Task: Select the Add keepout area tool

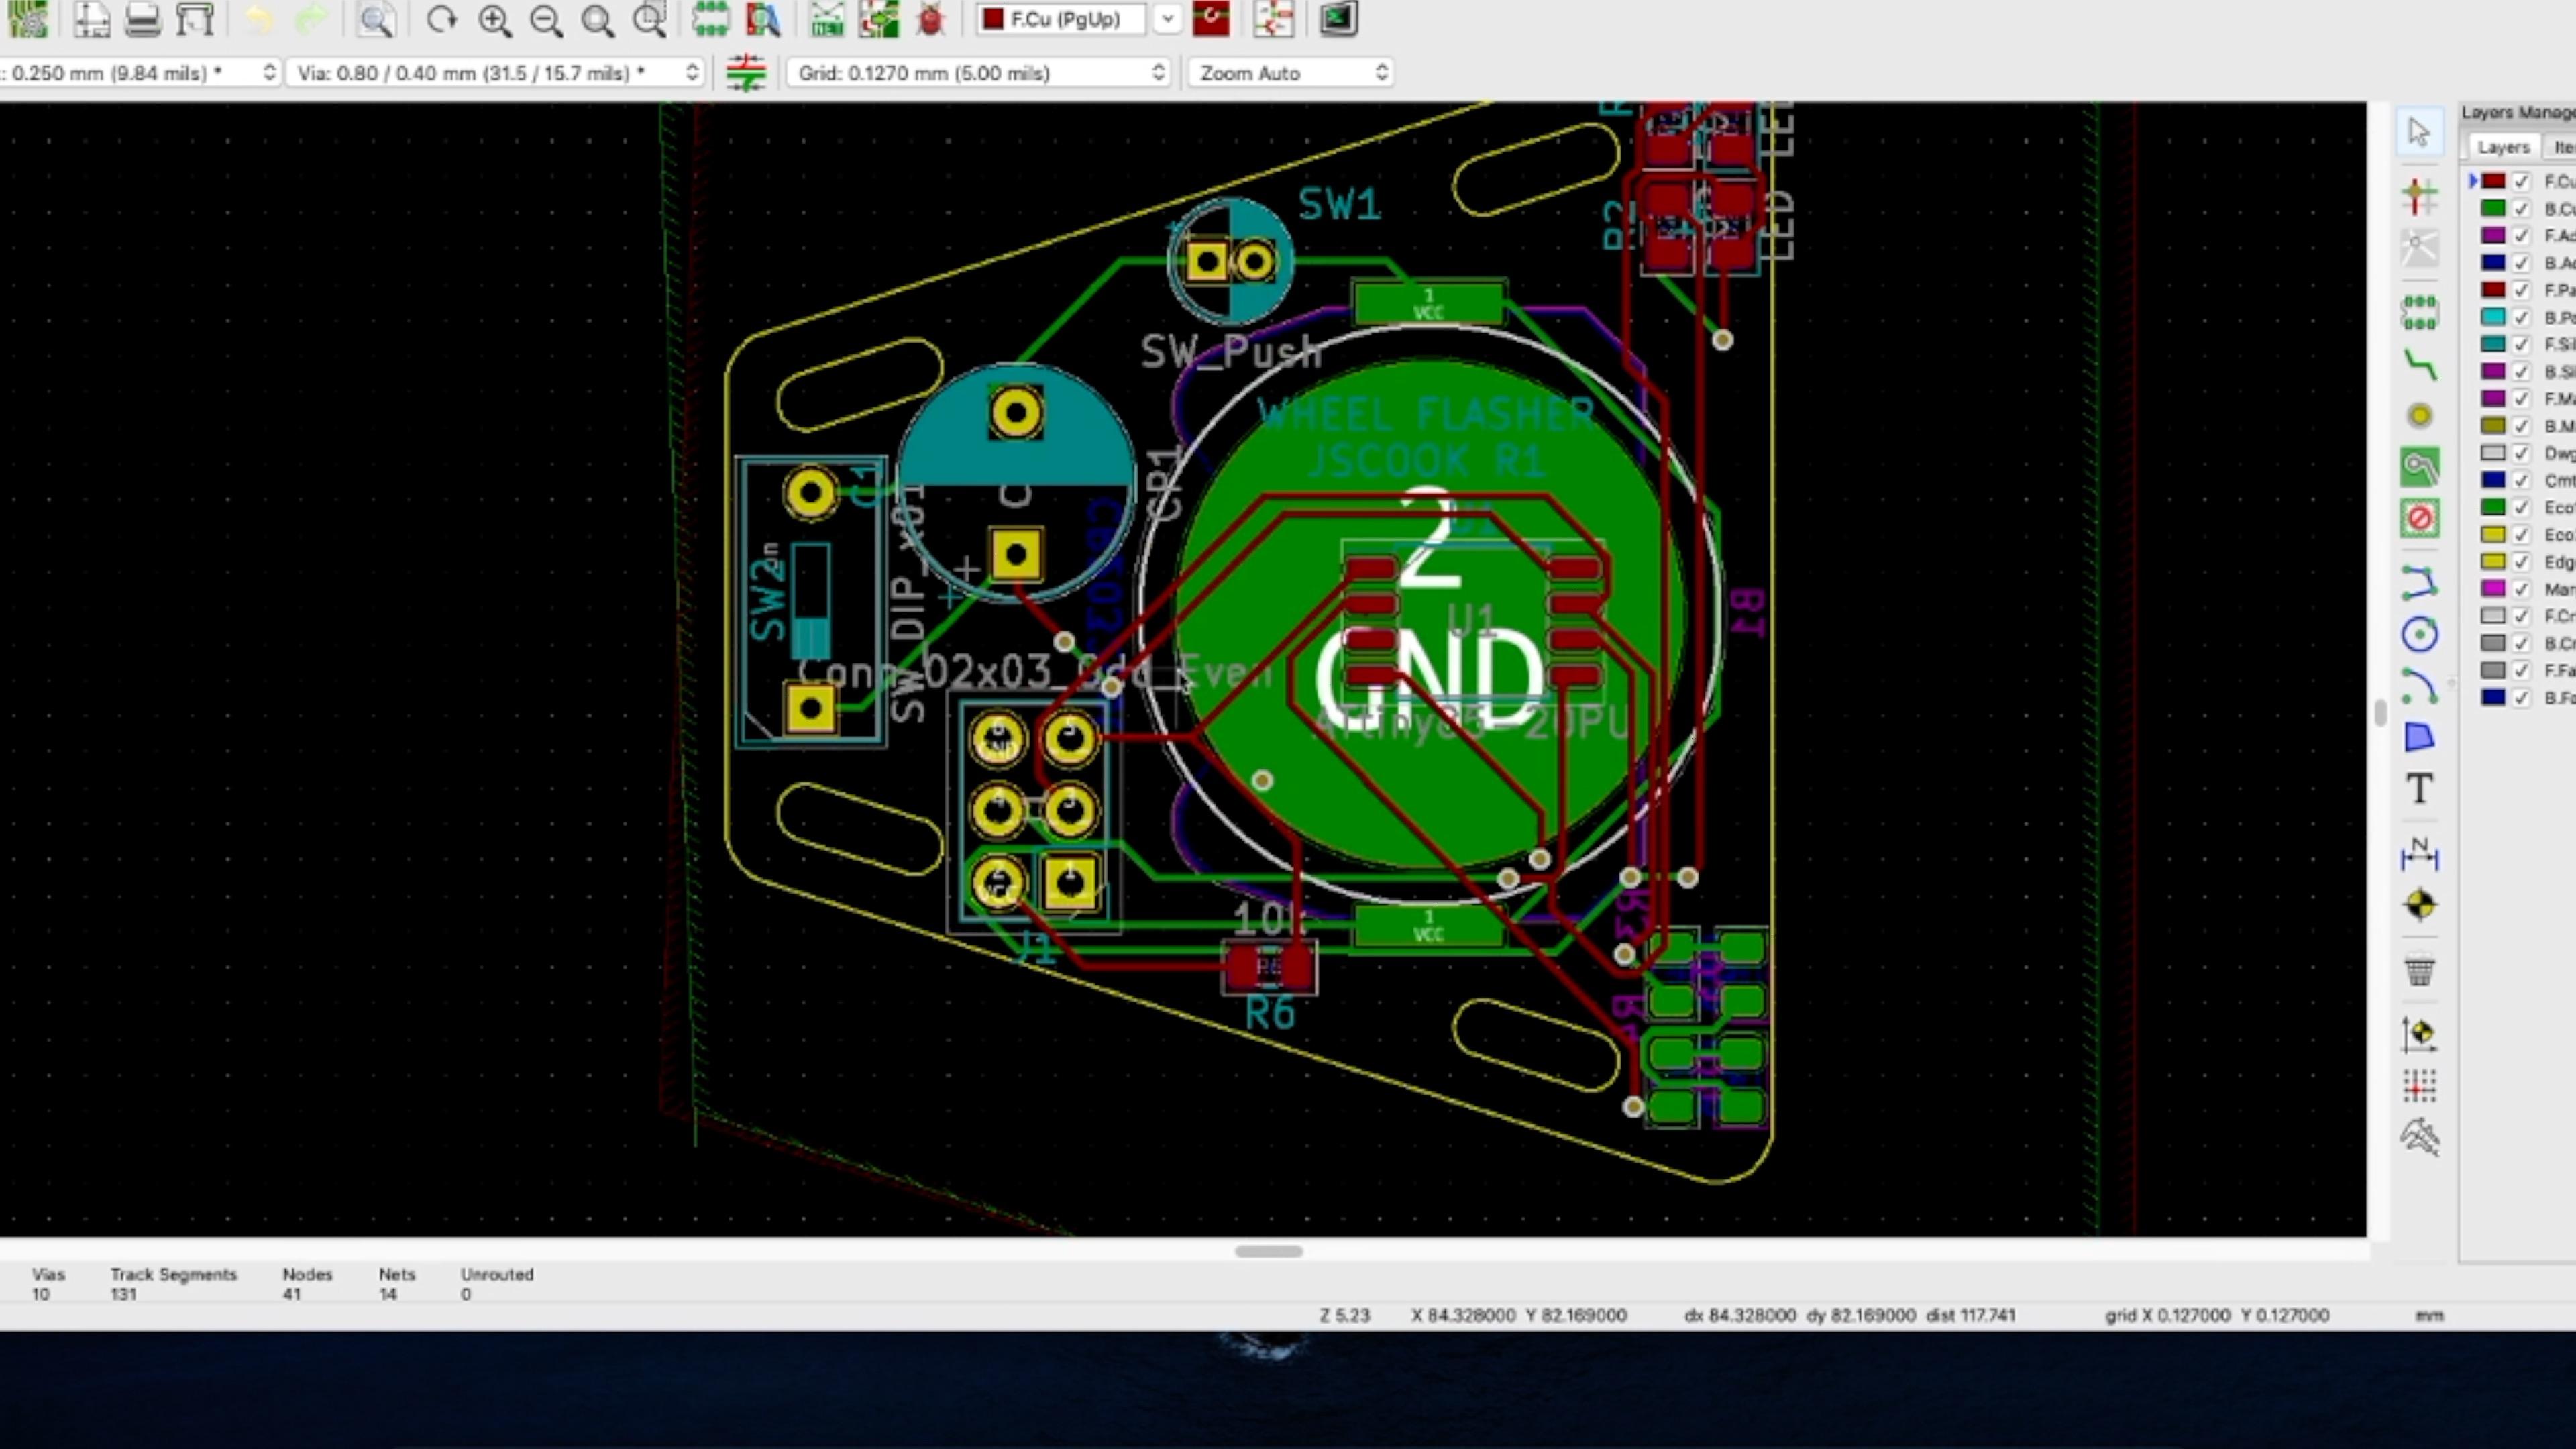Action: pyautogui.click(x=2419, y=519)
